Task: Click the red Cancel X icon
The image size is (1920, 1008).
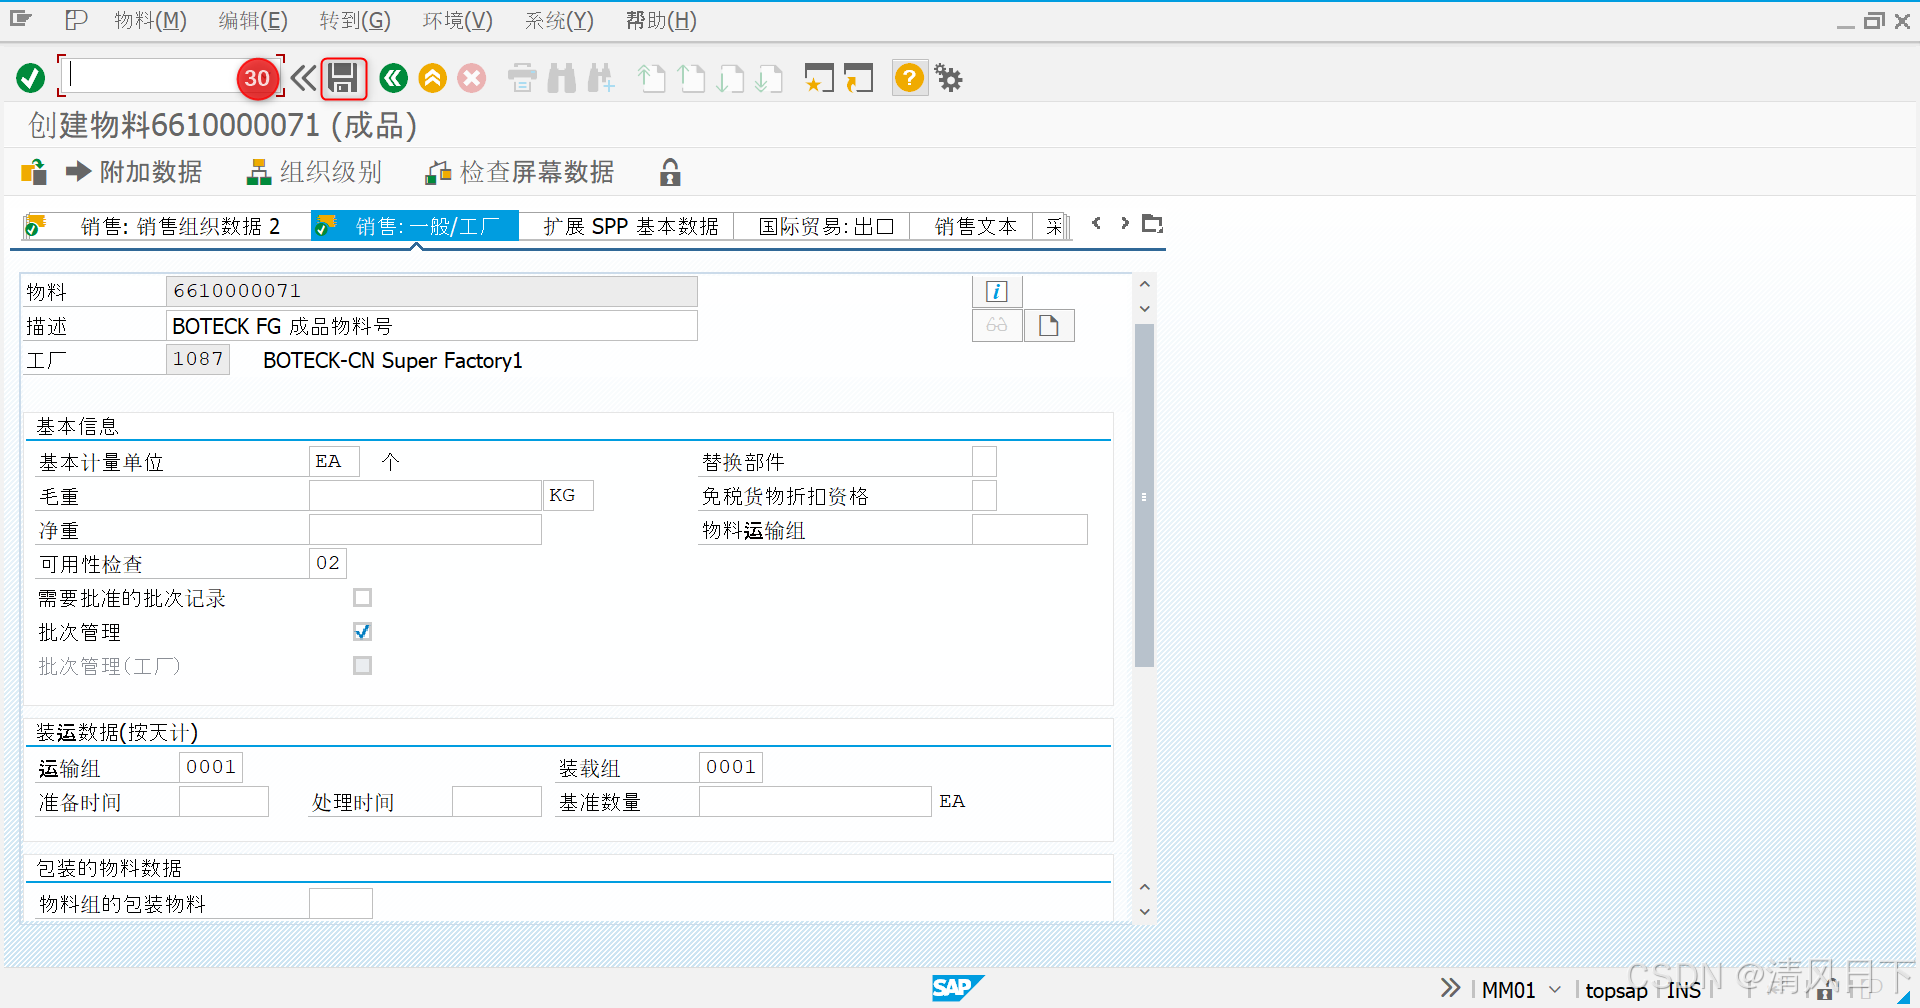Action: pos(472,78)
